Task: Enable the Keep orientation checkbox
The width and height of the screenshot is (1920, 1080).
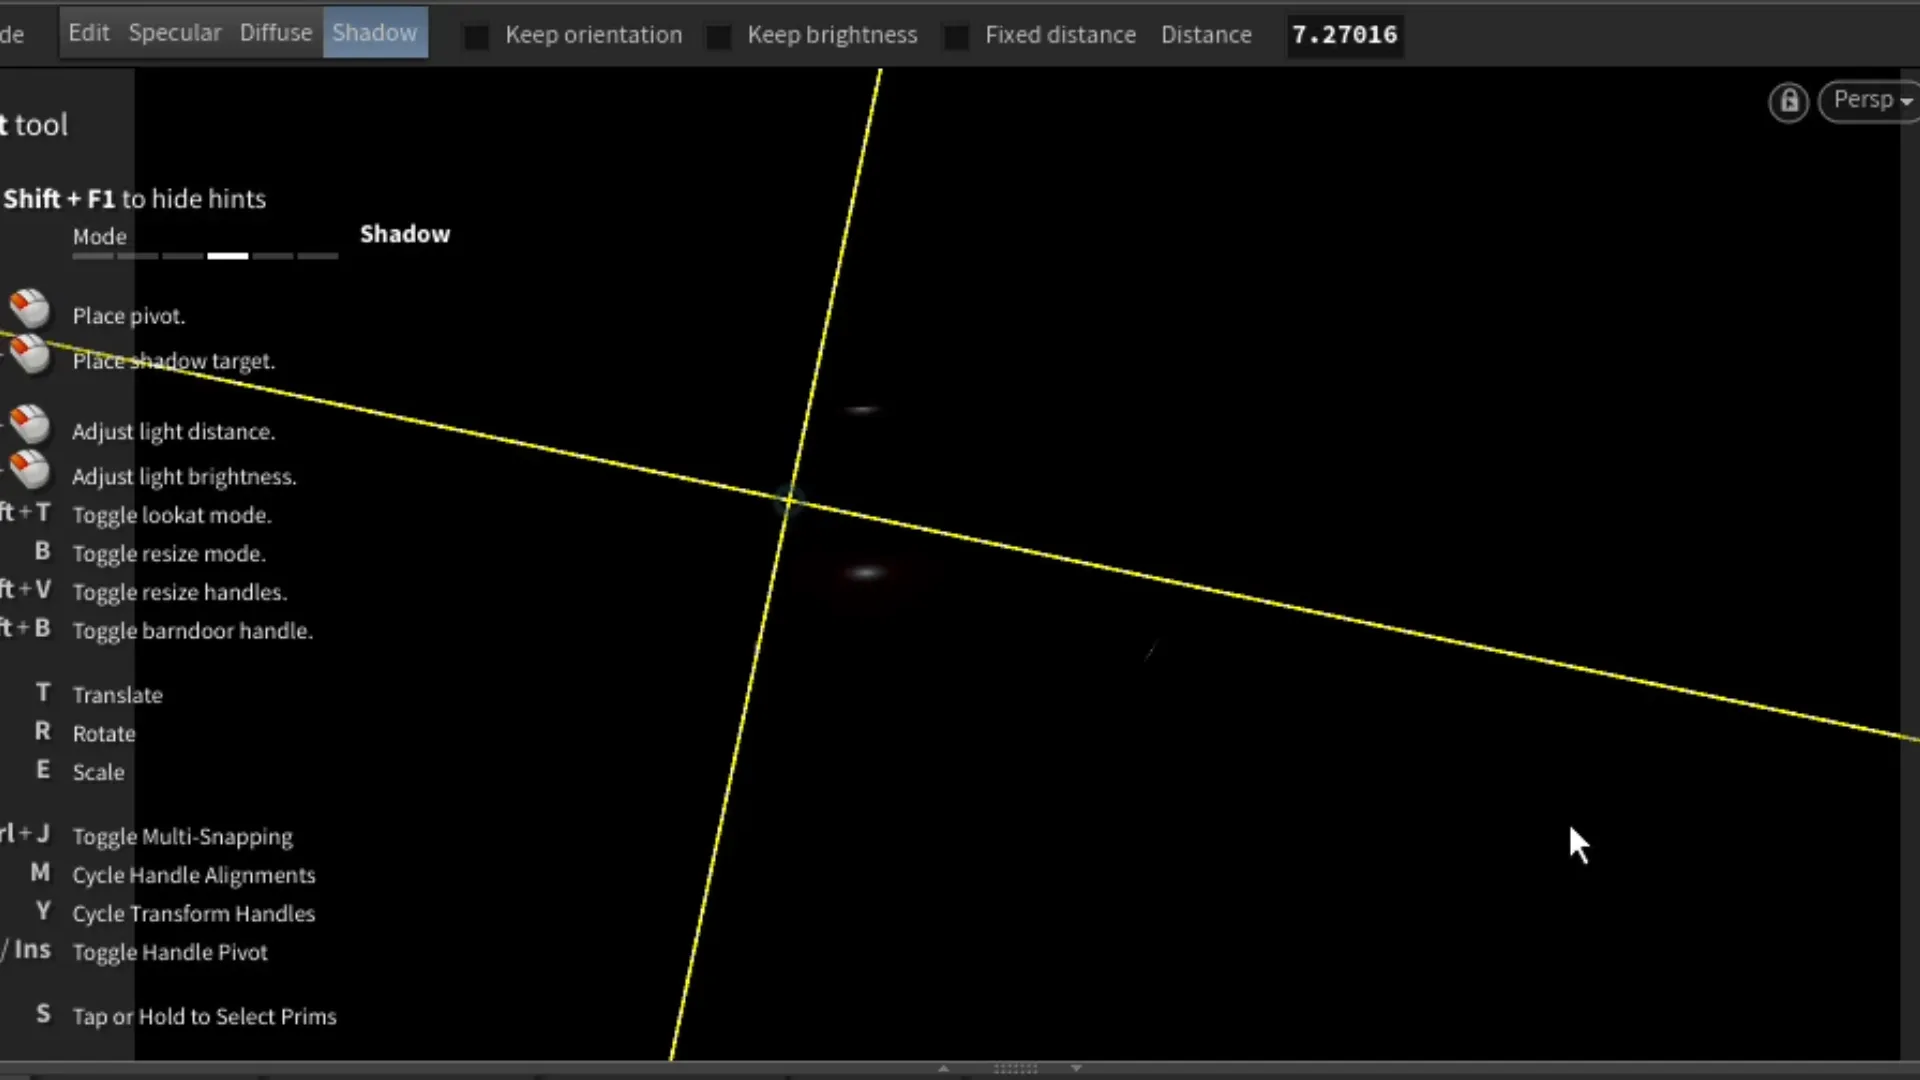Action: point(477,36)
